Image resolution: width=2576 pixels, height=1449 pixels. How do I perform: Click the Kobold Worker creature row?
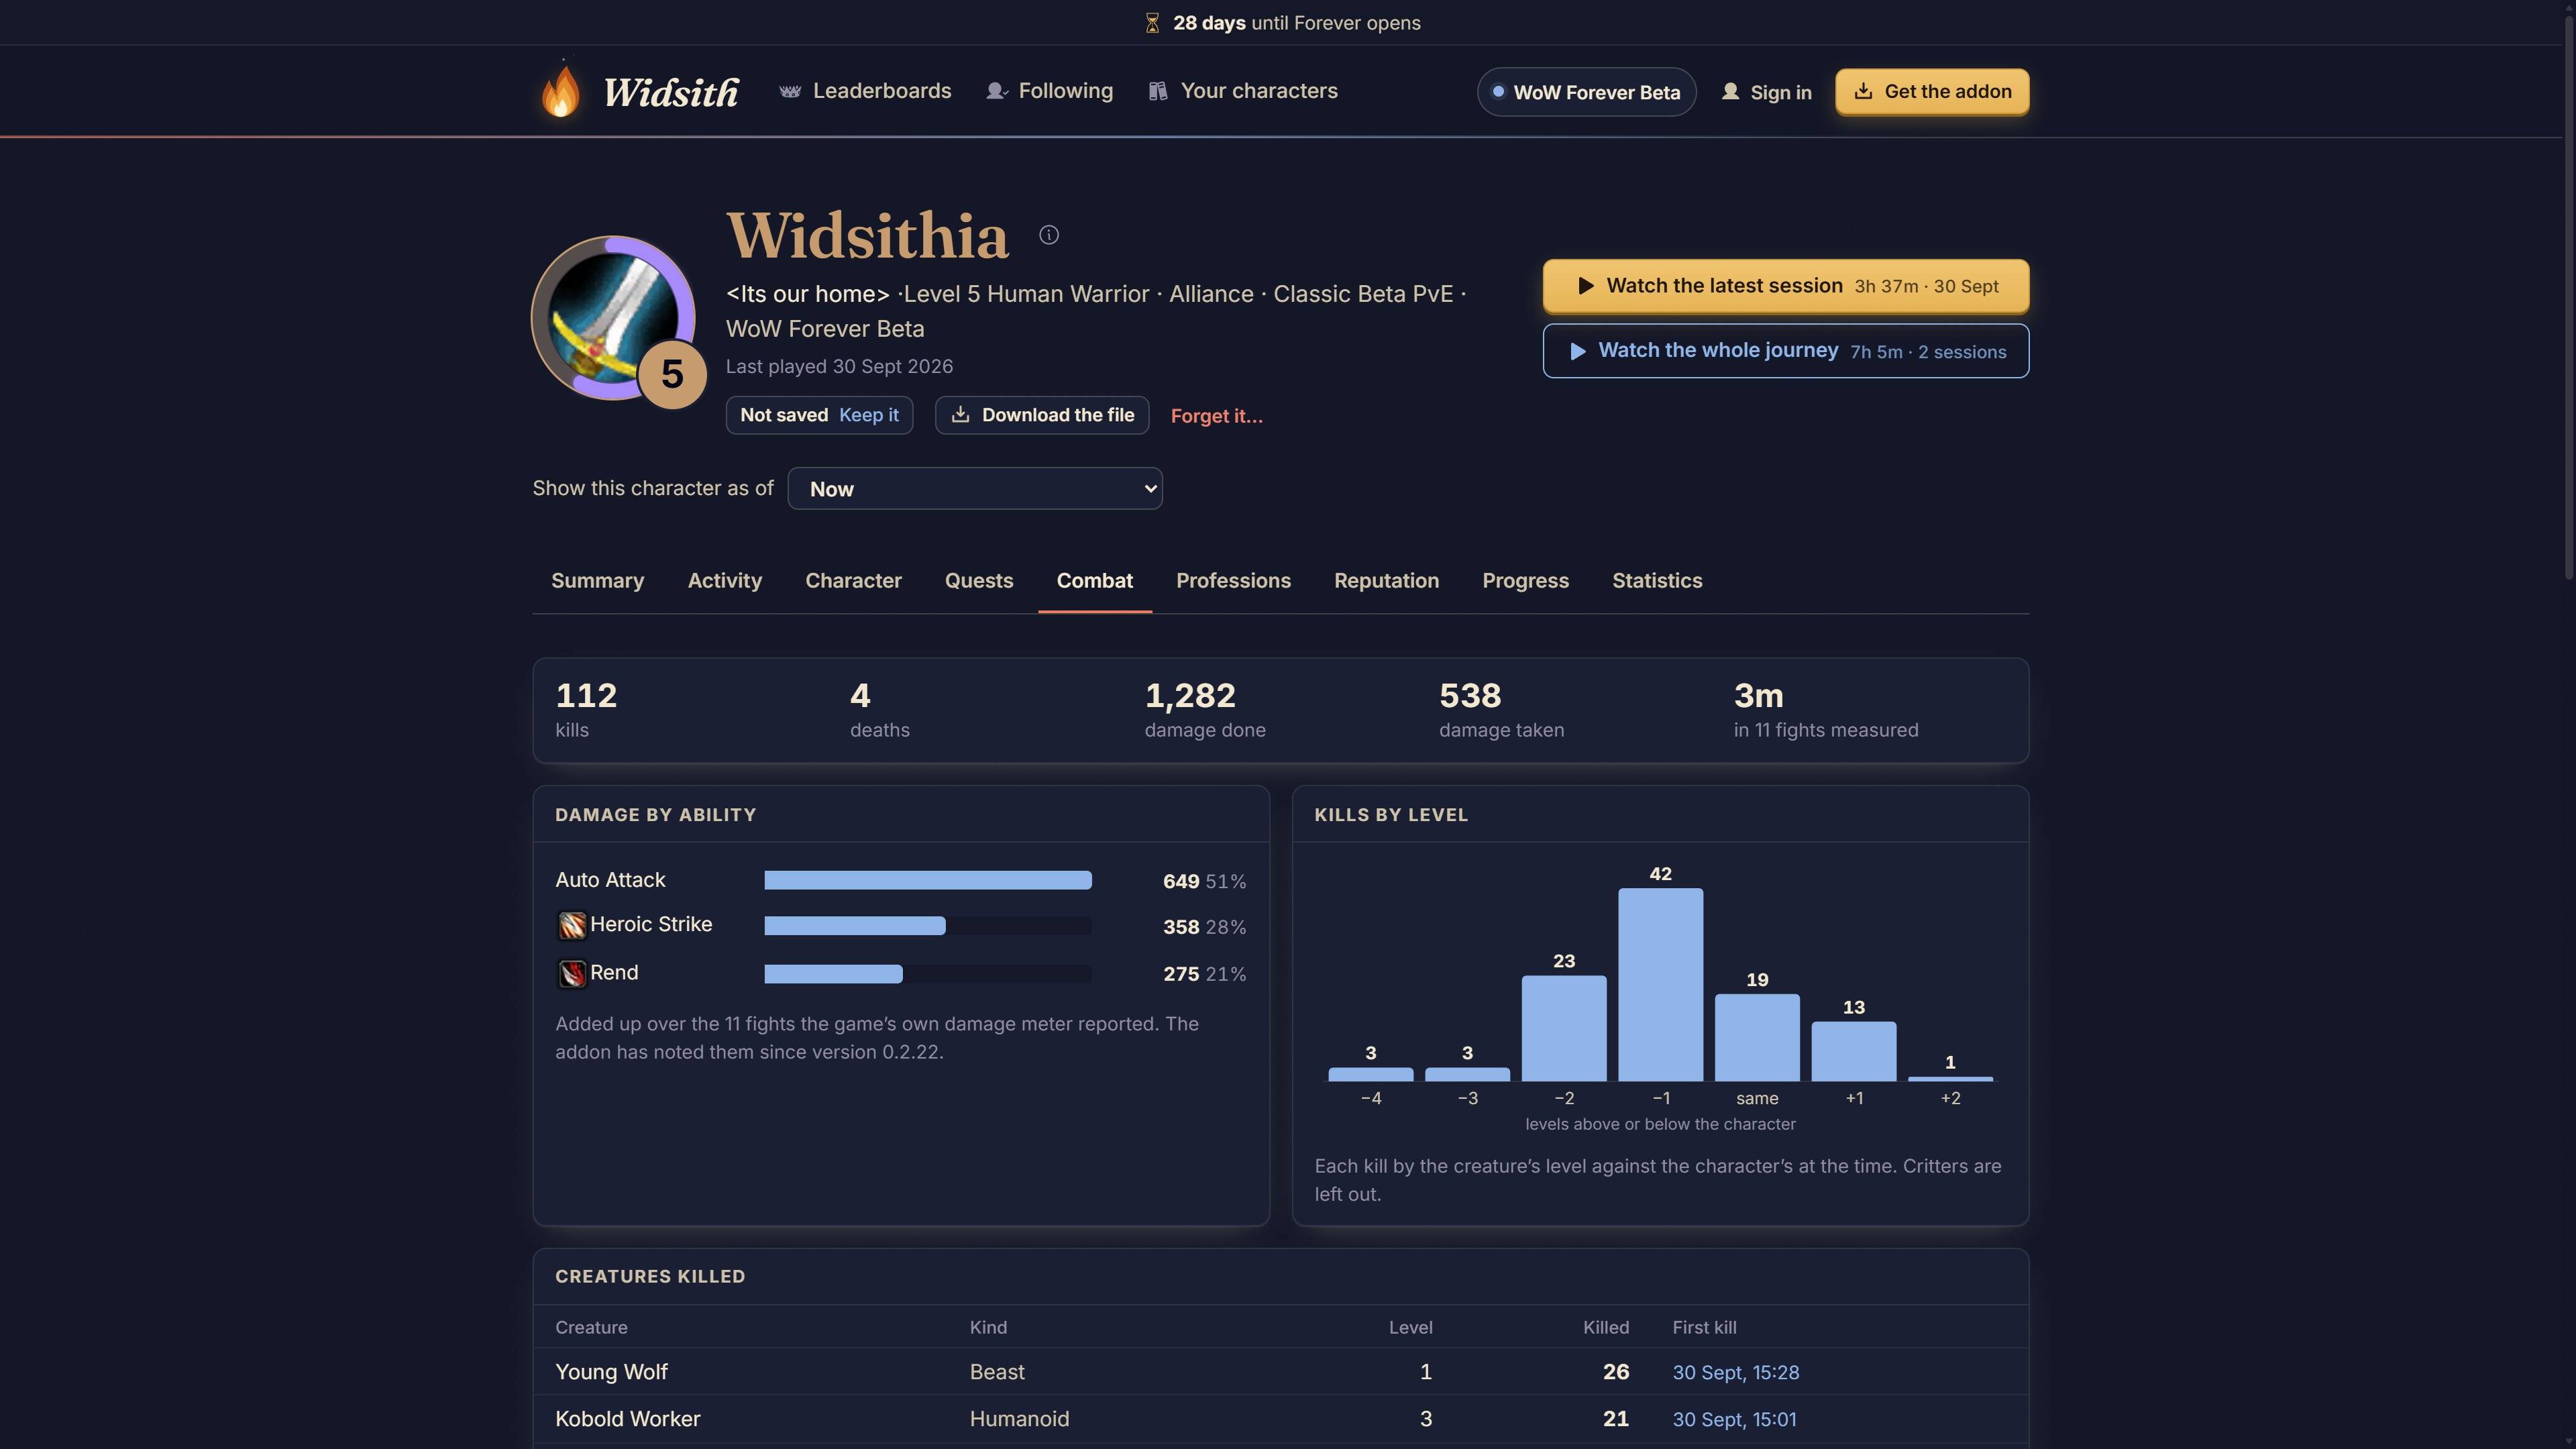click(1280, 1419)
